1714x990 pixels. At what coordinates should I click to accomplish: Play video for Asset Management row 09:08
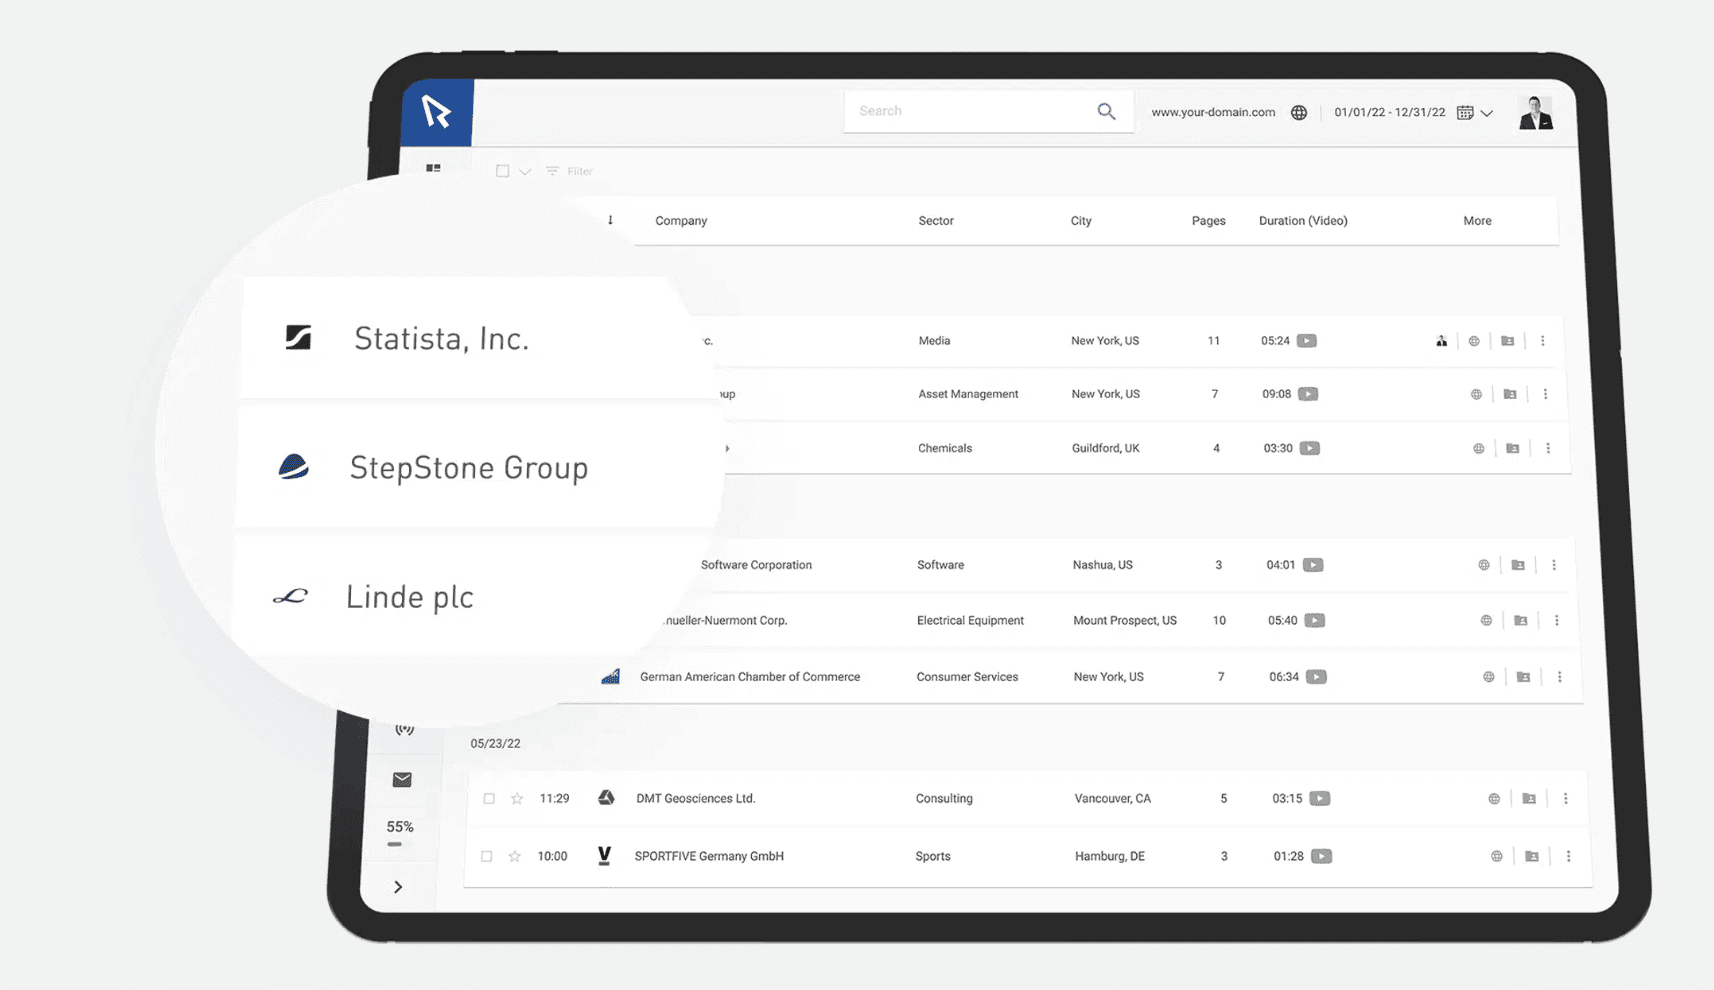click(x=1308, y=394)
